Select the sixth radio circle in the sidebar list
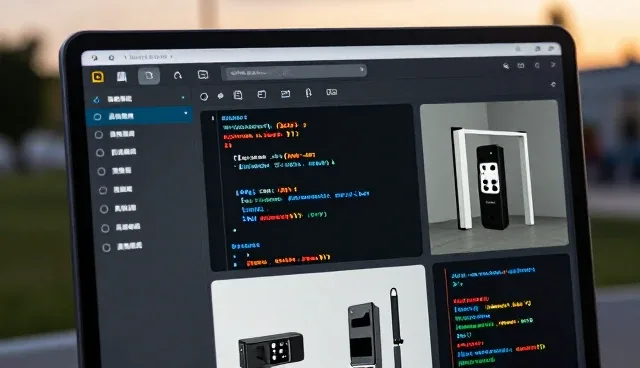The height and width of the screenshot is (368, 640). 104,209
